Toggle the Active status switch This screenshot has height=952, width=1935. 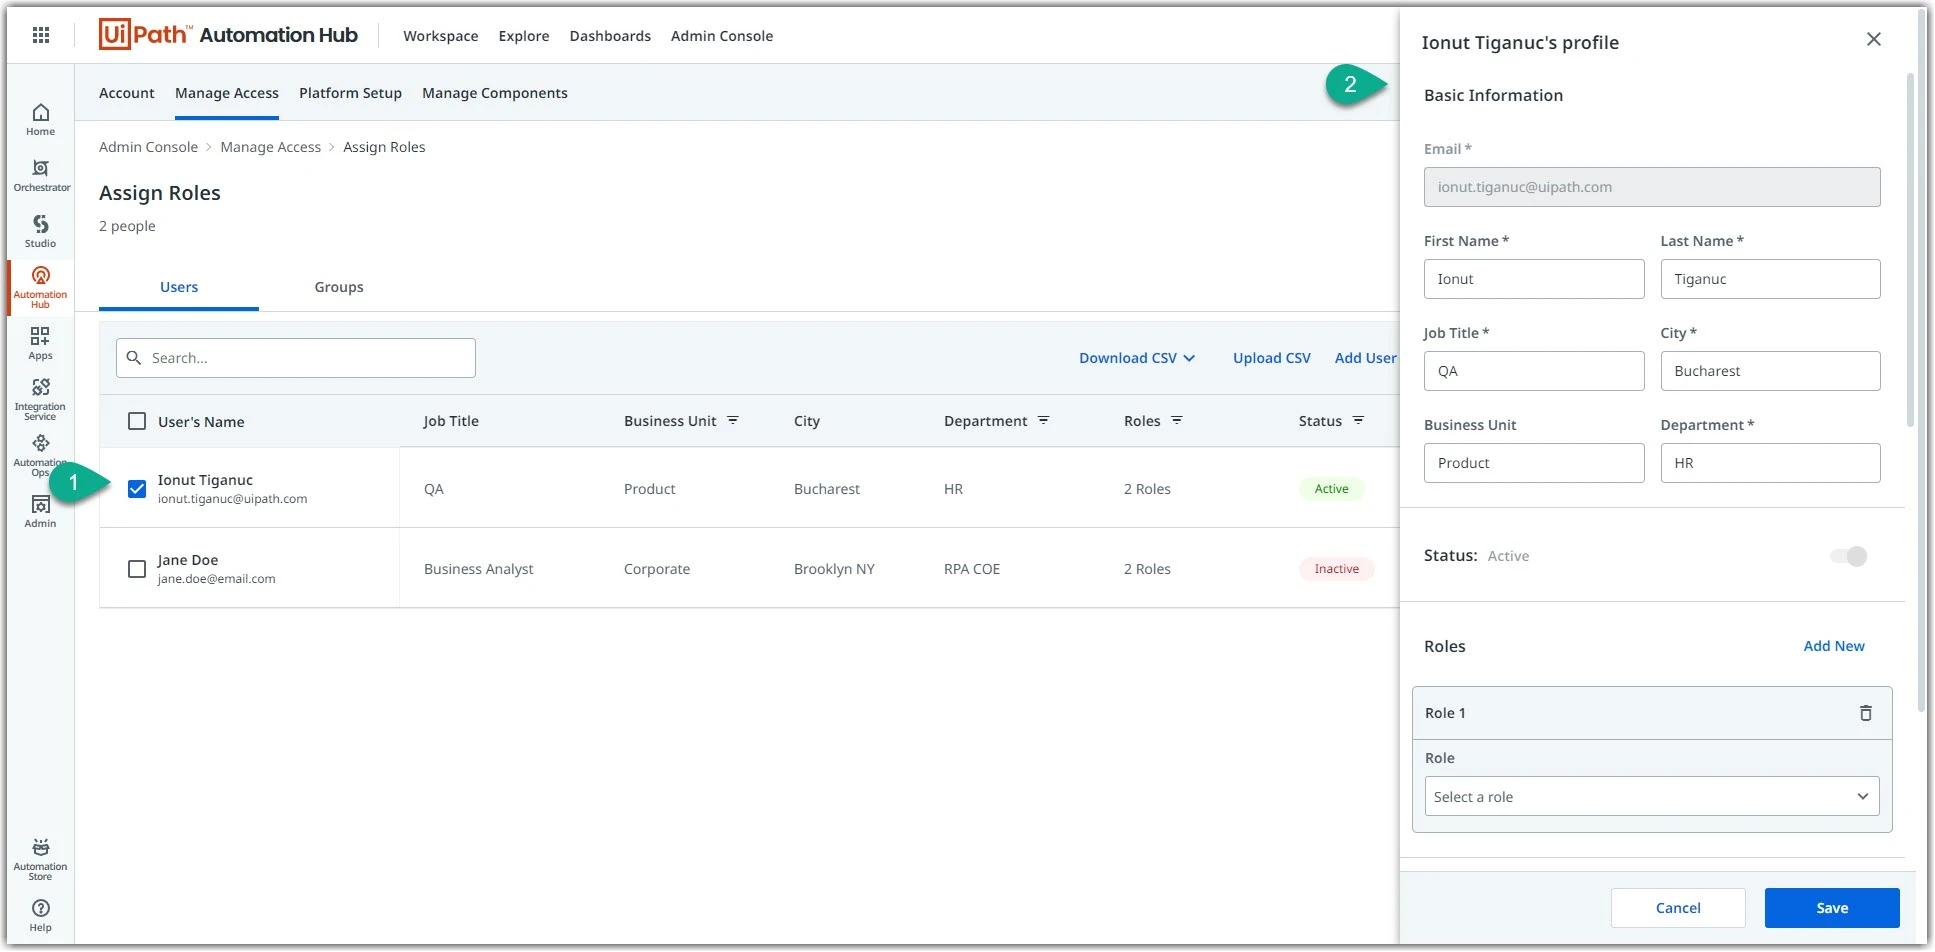1849,556
